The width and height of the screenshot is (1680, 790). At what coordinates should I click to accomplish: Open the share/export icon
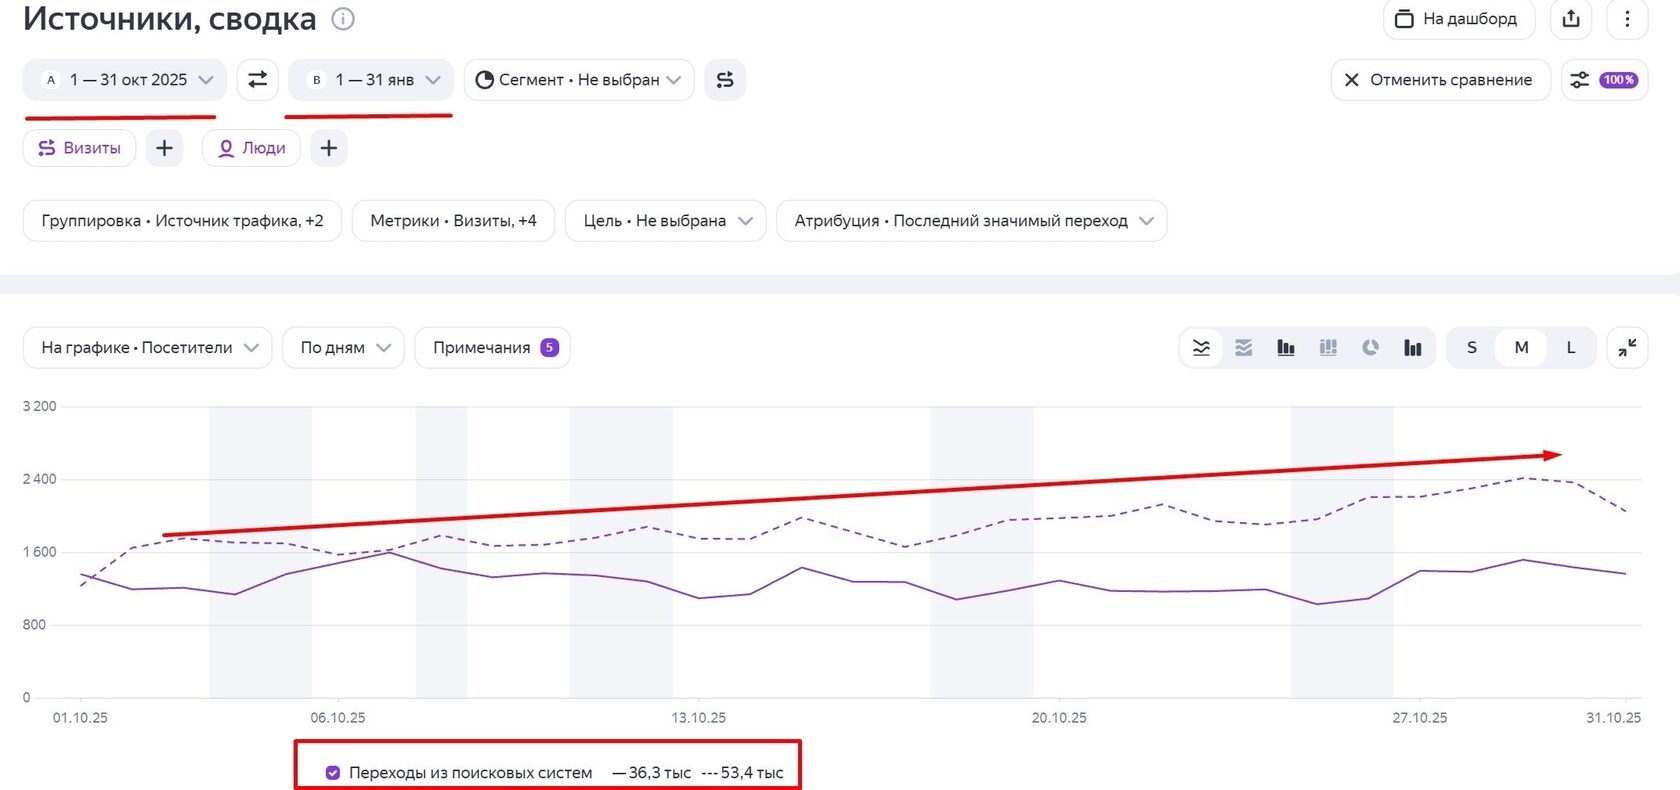(1571, 19)
